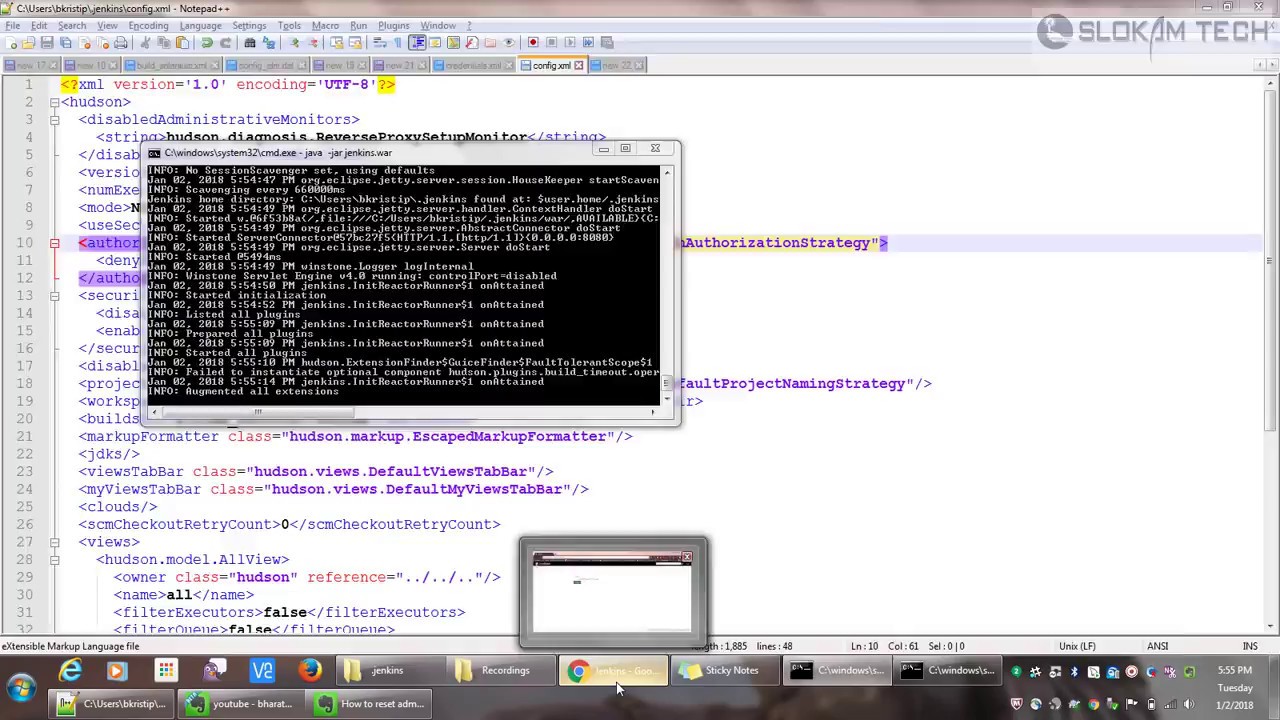Click the Save All toolbar icon
This screenshot has height=720, width=1280.
point(66,43)
